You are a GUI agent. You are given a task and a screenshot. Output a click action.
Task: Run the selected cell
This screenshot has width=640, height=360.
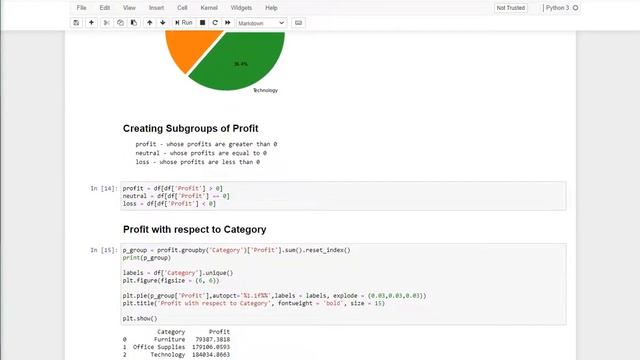[x=184, y=23]
